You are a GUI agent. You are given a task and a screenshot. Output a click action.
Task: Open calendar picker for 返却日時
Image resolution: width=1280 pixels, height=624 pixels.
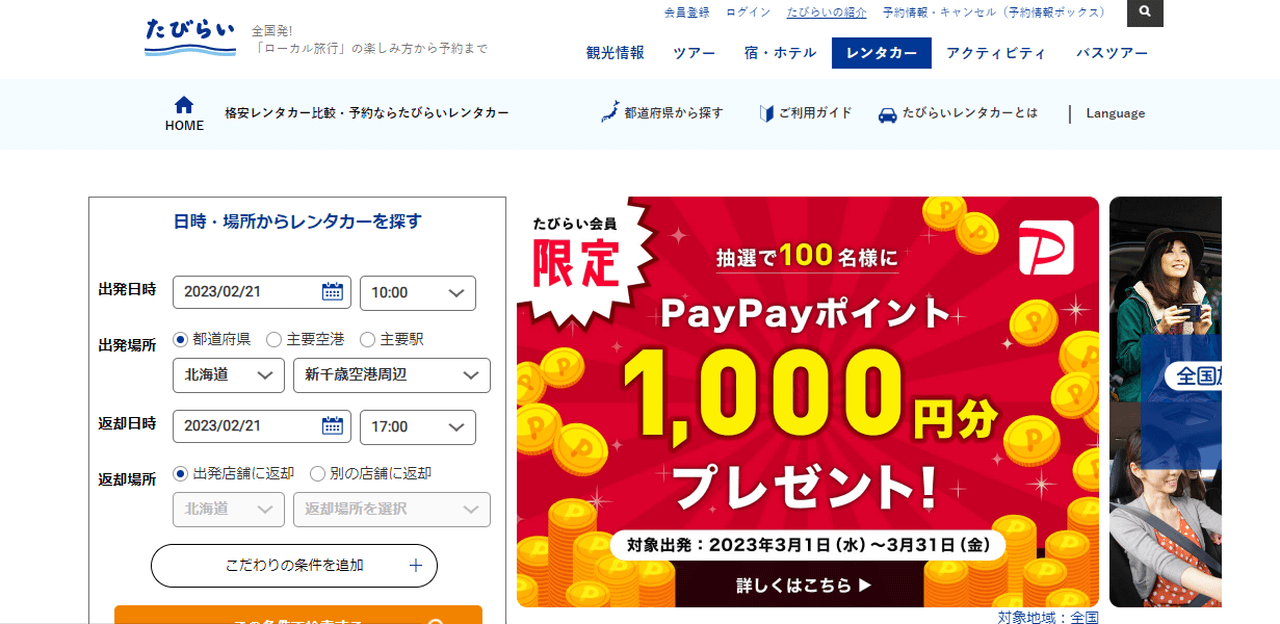(x=332, y=426)
